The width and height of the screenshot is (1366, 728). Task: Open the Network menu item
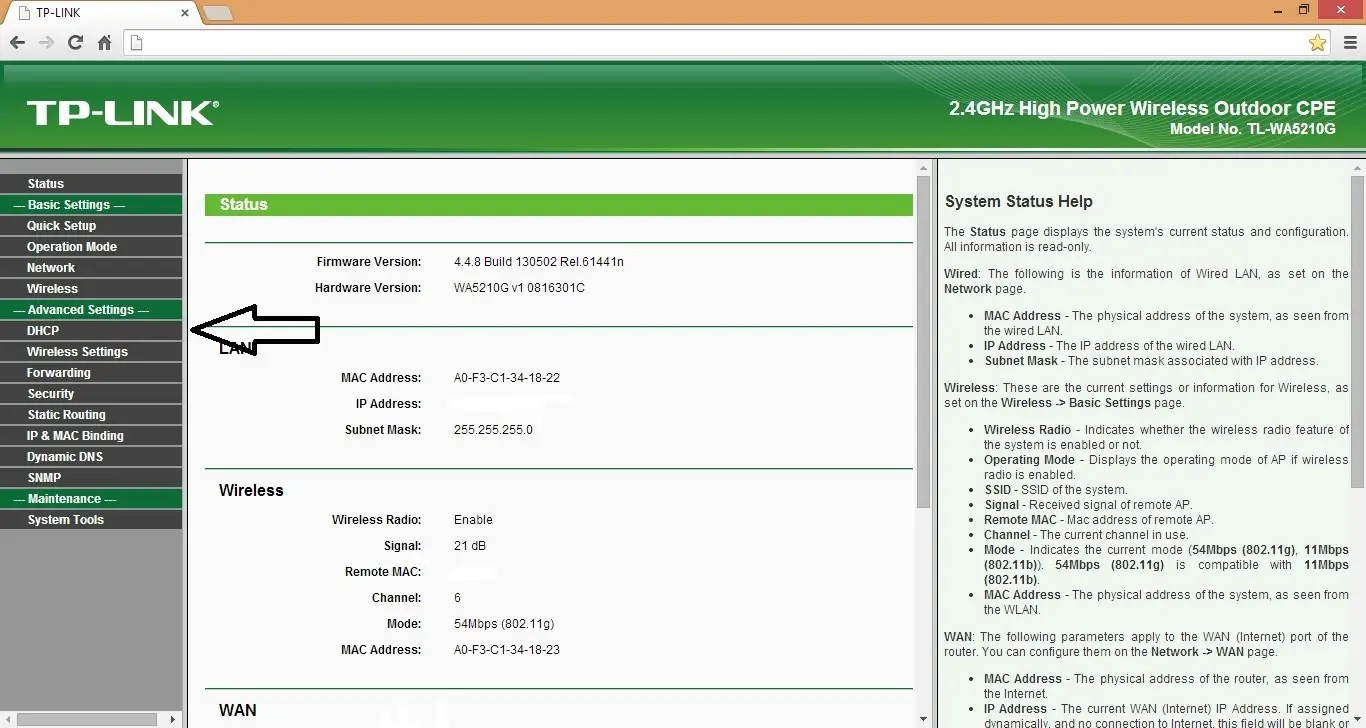(x=91, y=268)
